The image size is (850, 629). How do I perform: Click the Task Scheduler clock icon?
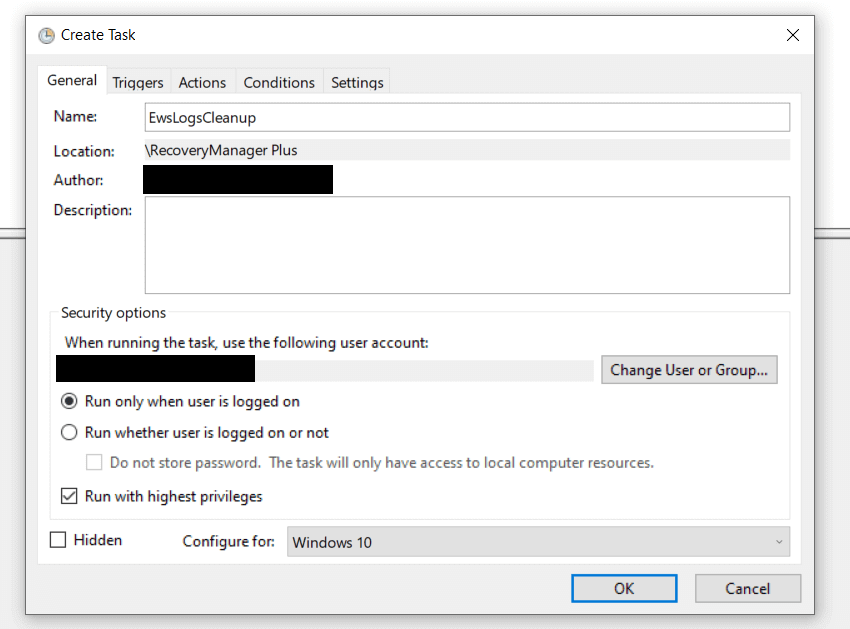tap(46, 35)
